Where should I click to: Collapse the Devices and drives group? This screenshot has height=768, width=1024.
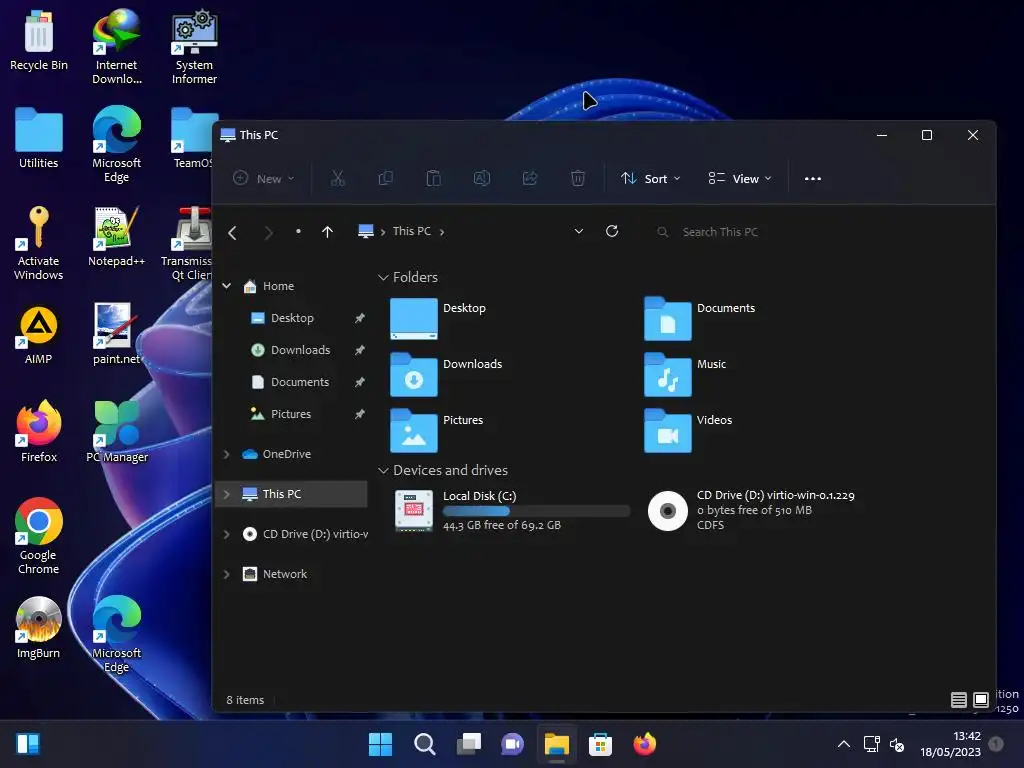coord(383,470)
